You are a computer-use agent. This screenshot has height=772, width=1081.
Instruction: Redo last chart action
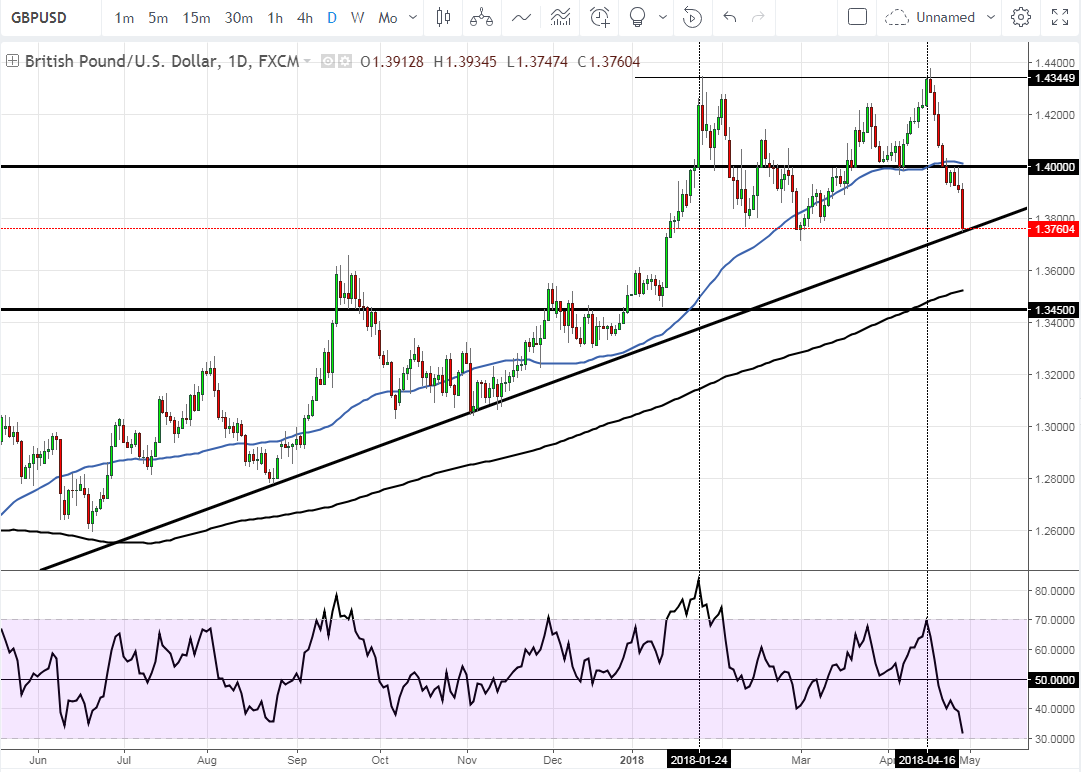[758, 17]
